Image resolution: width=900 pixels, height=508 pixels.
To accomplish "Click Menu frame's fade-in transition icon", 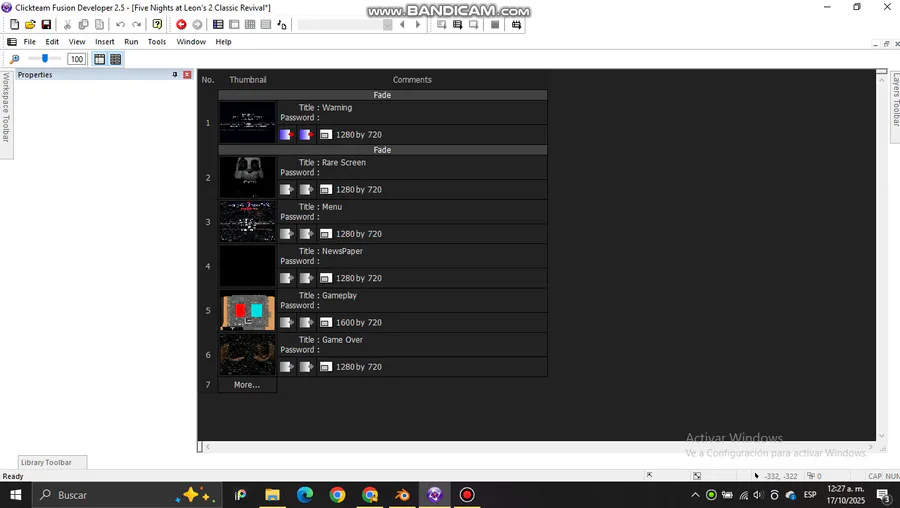I will [286, 234].
